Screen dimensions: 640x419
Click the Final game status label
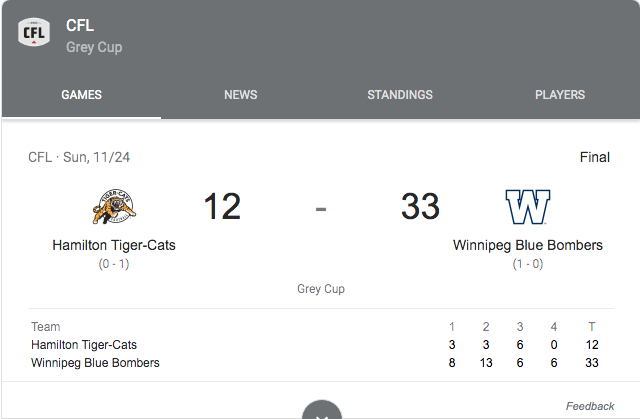[x=595, y=157]
